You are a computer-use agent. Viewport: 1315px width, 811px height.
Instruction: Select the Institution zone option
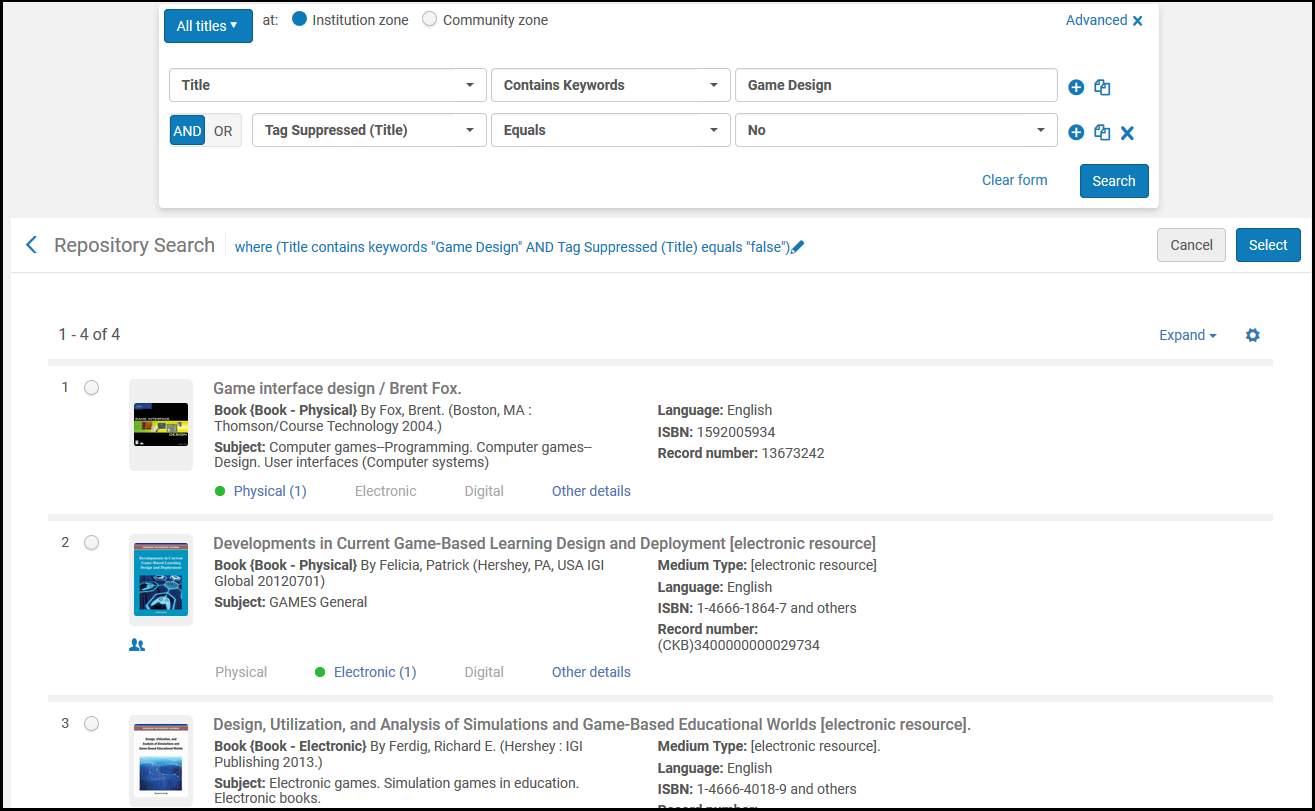tap(299, 19)
